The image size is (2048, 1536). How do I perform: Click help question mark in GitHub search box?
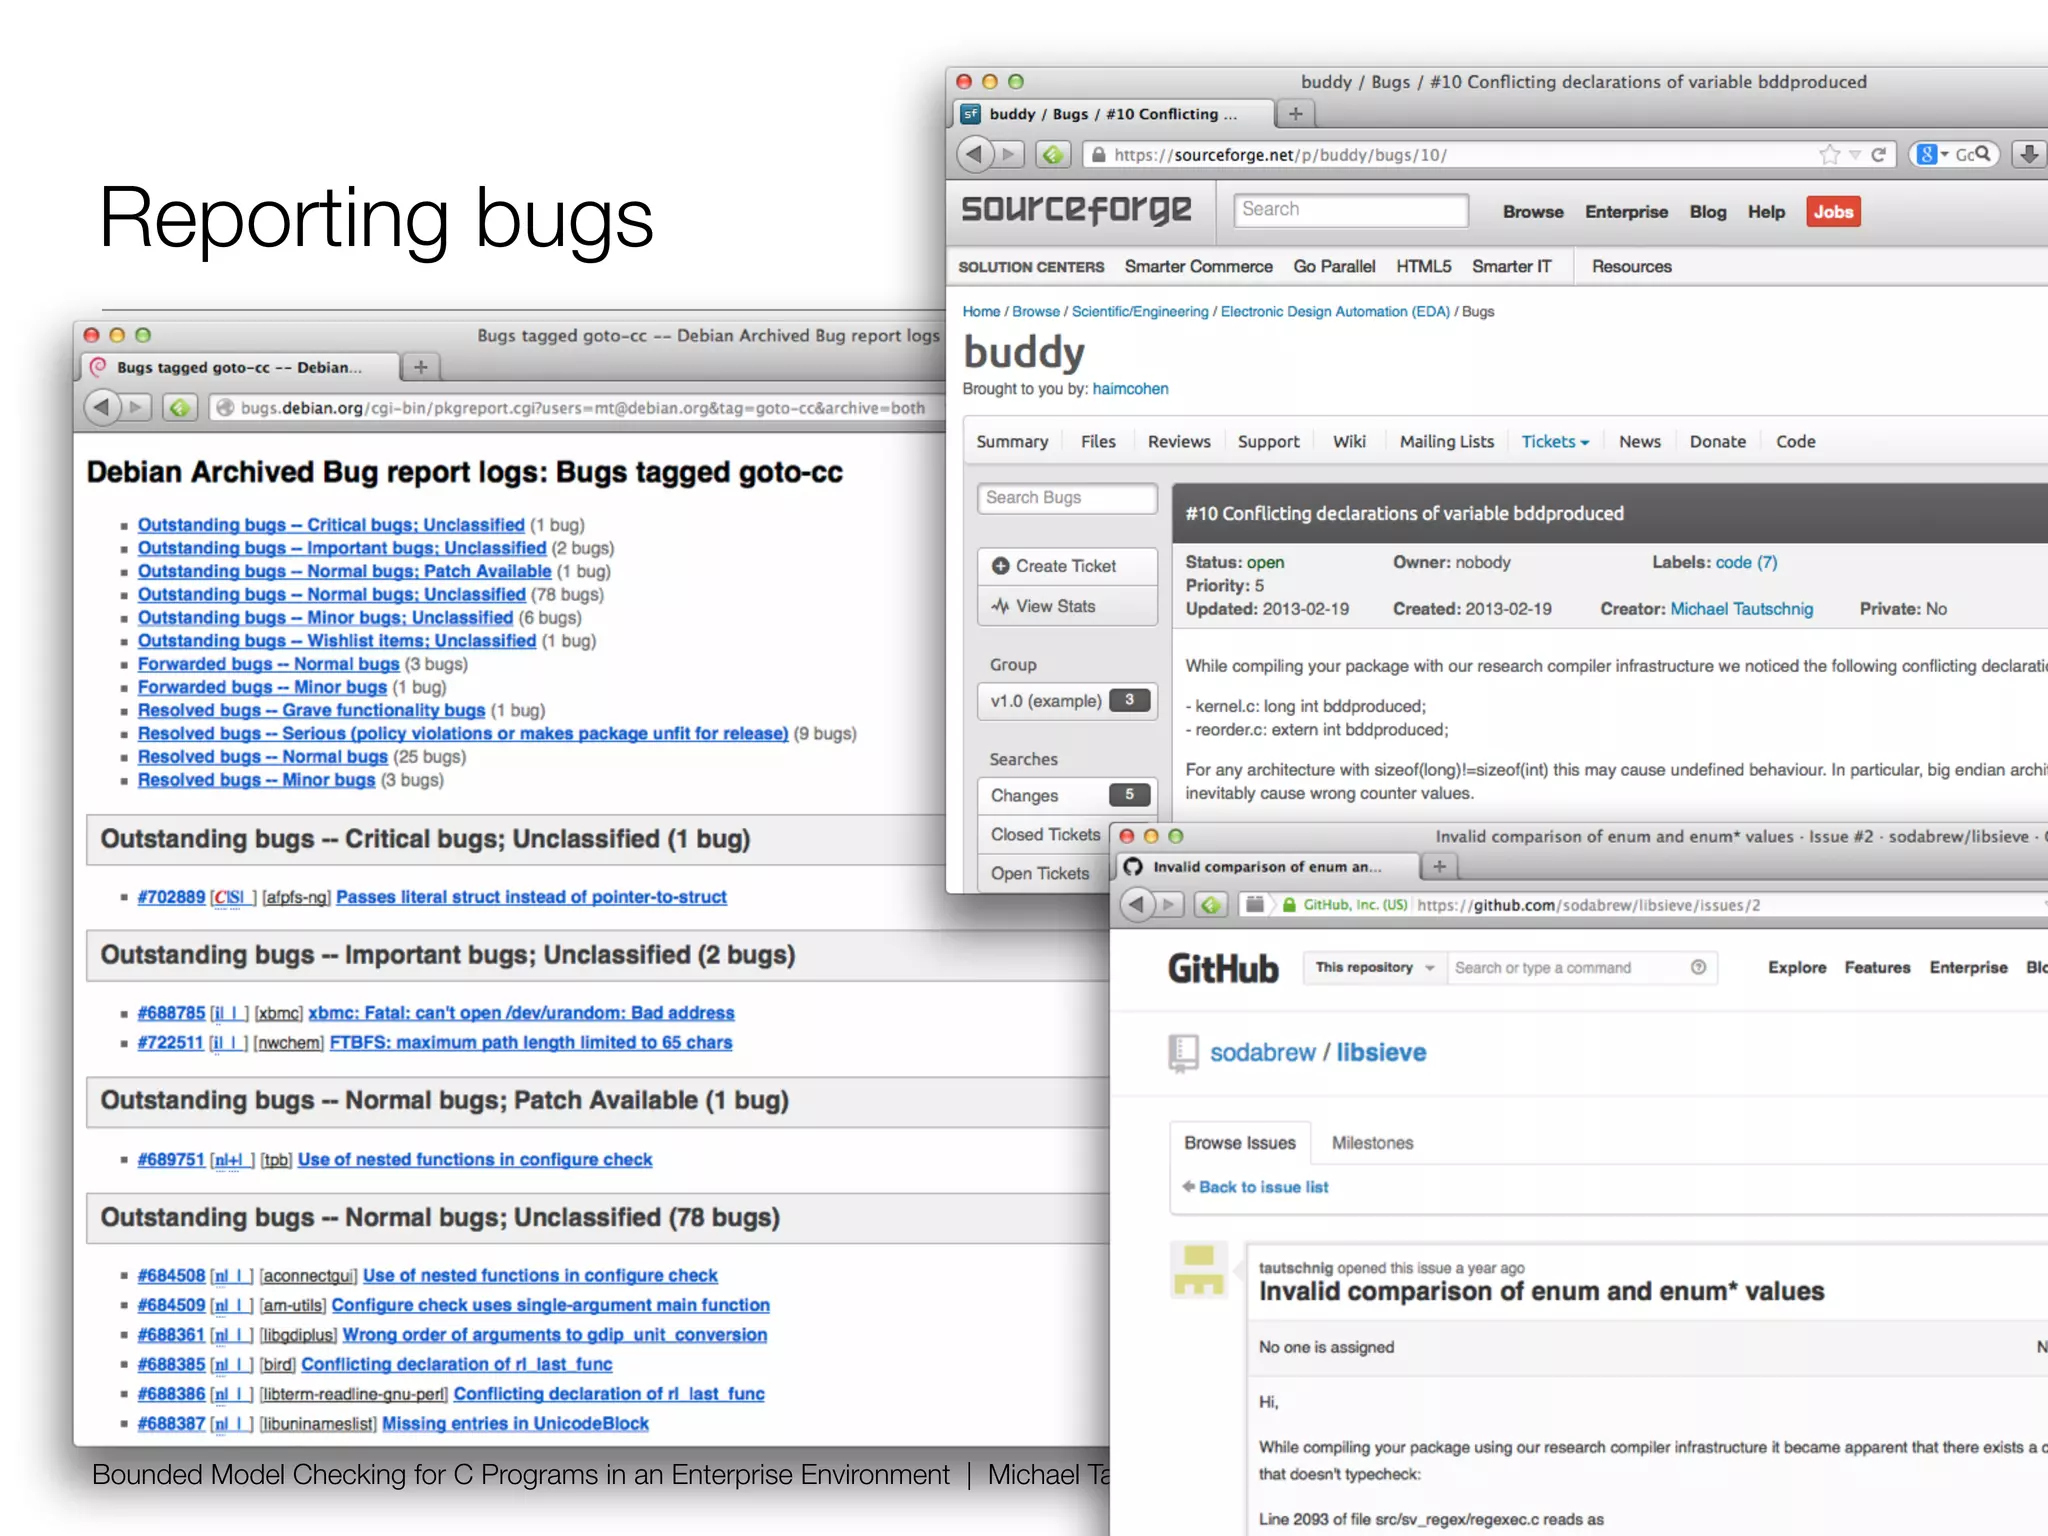[x=1698, y=967]
